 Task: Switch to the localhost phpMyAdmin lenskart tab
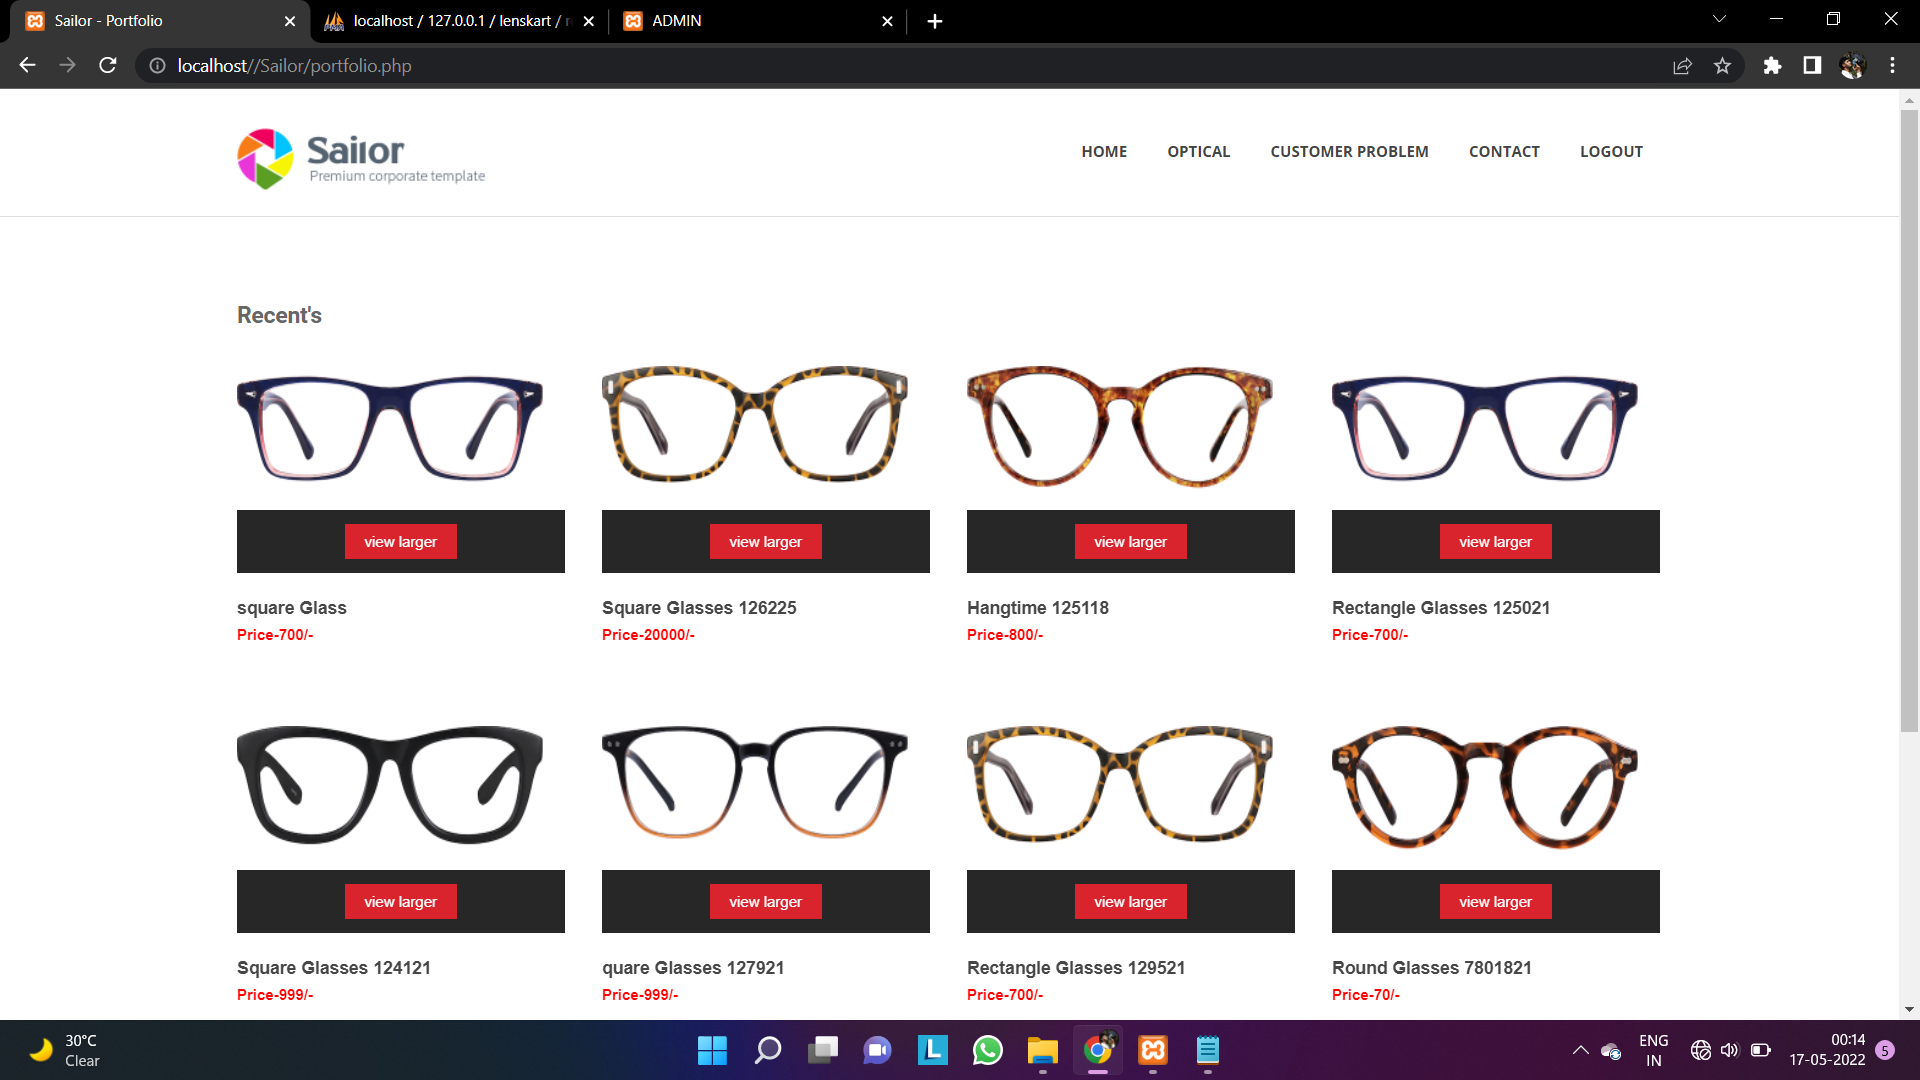460,21
